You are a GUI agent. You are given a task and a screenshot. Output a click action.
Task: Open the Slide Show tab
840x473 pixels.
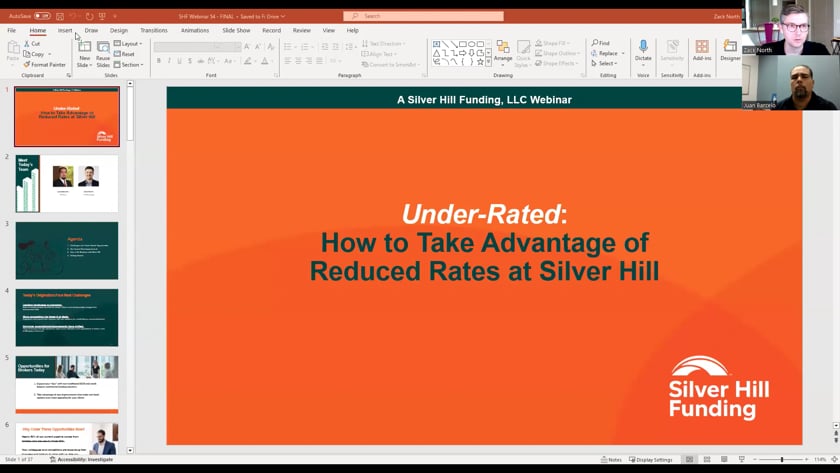[236, 31]
